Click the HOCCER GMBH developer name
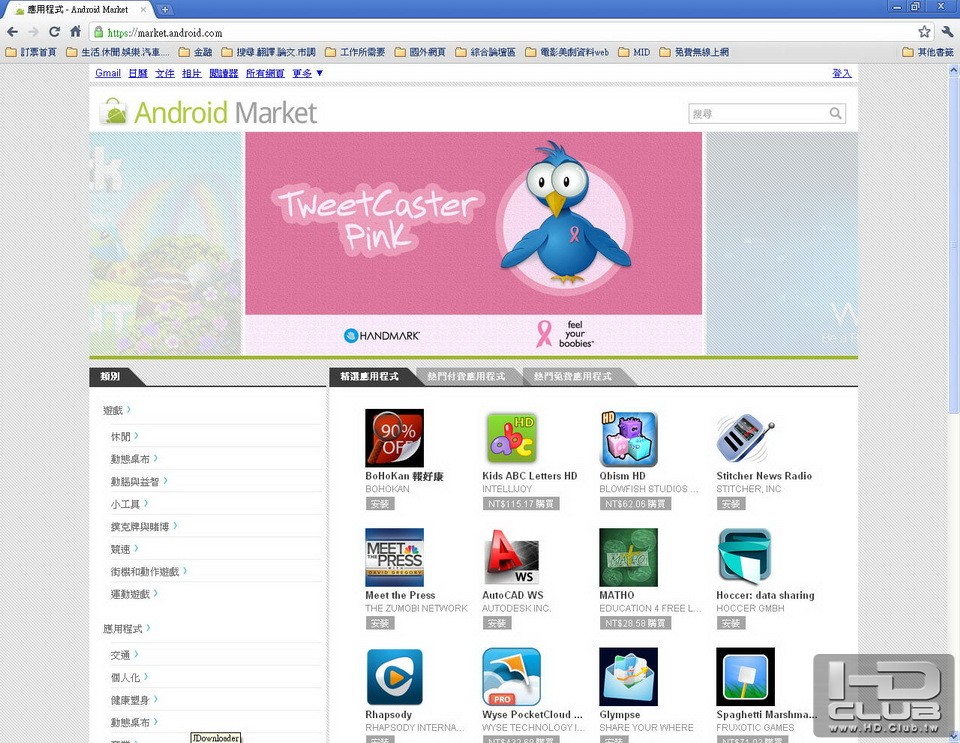Screen dimensions: 960x743 (x=750, y=608)
